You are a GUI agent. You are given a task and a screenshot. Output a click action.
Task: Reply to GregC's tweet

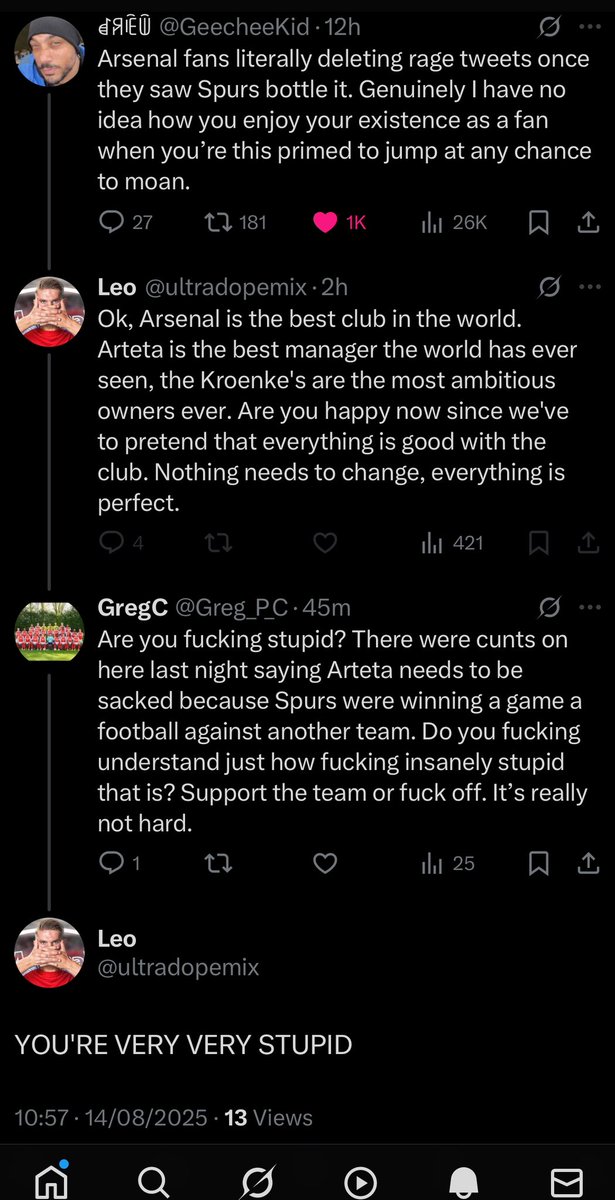pyautogui.click(x=111, y=863)
